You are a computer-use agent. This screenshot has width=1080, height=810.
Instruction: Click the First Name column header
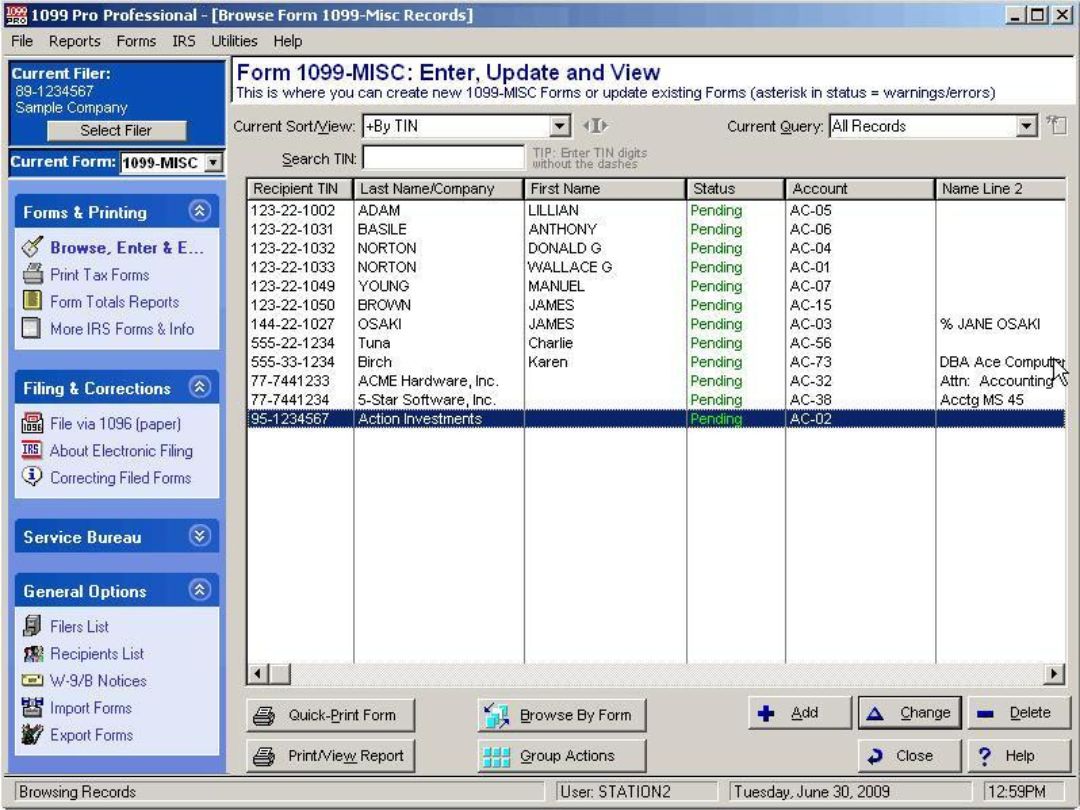(605, 189)
